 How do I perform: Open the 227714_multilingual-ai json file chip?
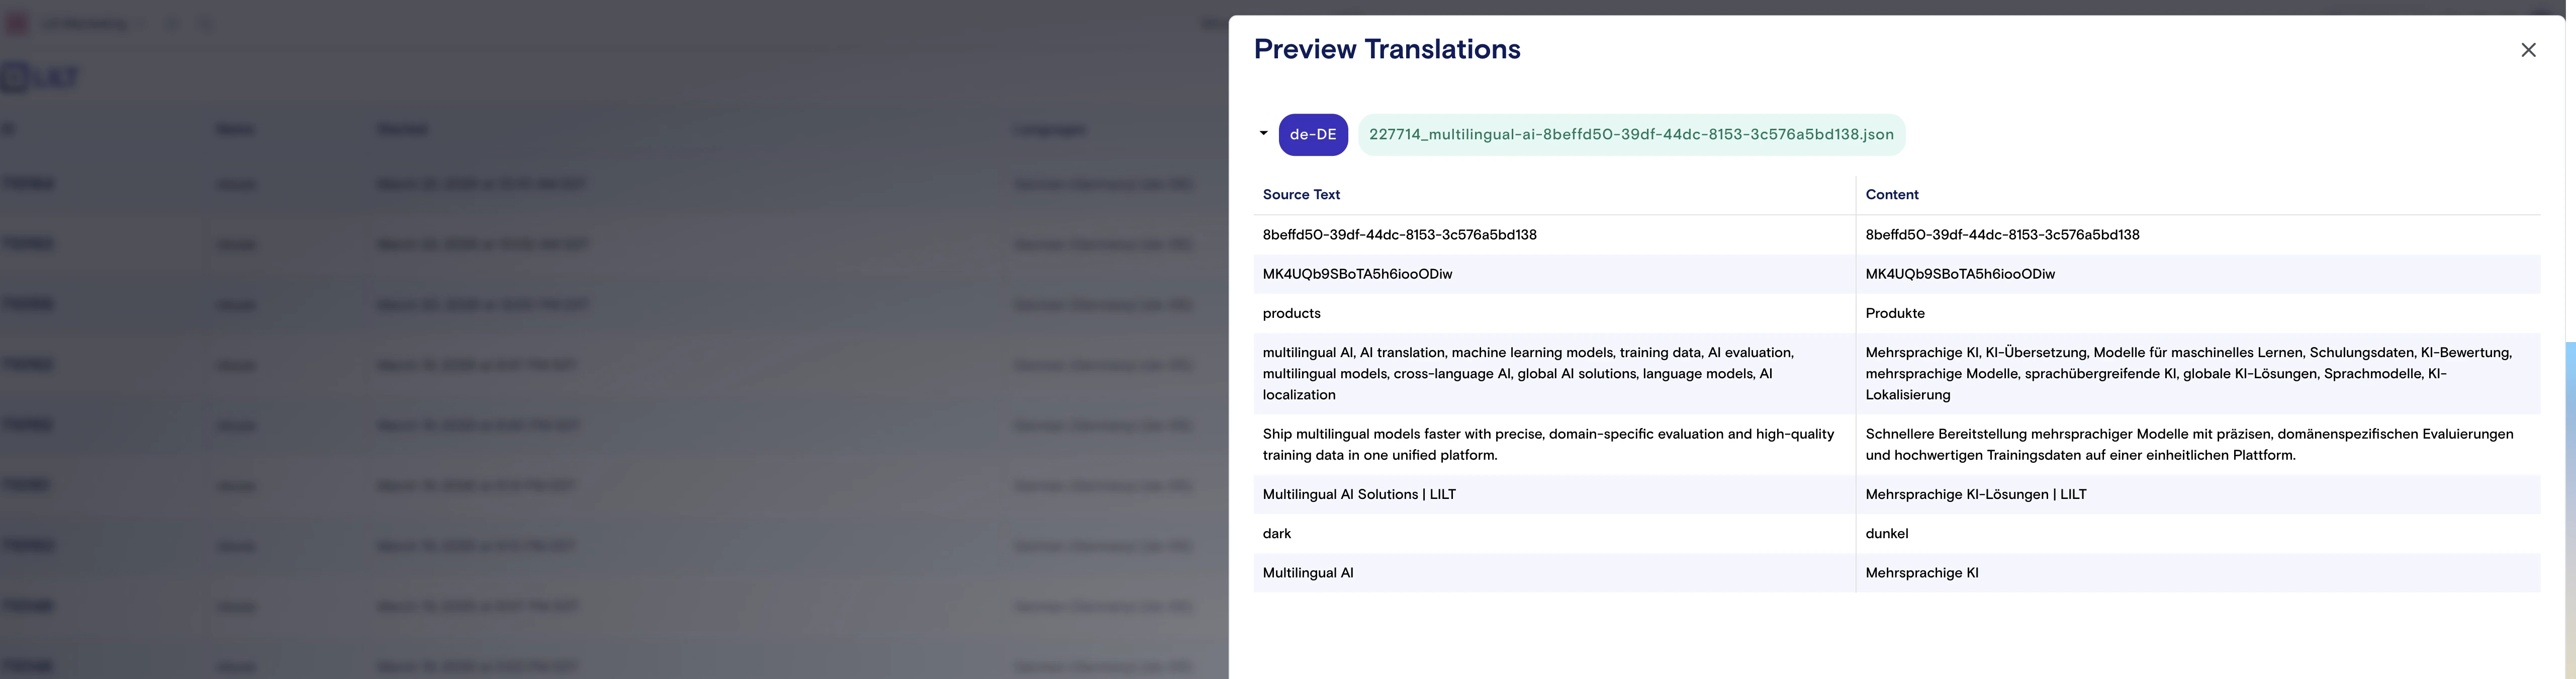(1630, 135)
